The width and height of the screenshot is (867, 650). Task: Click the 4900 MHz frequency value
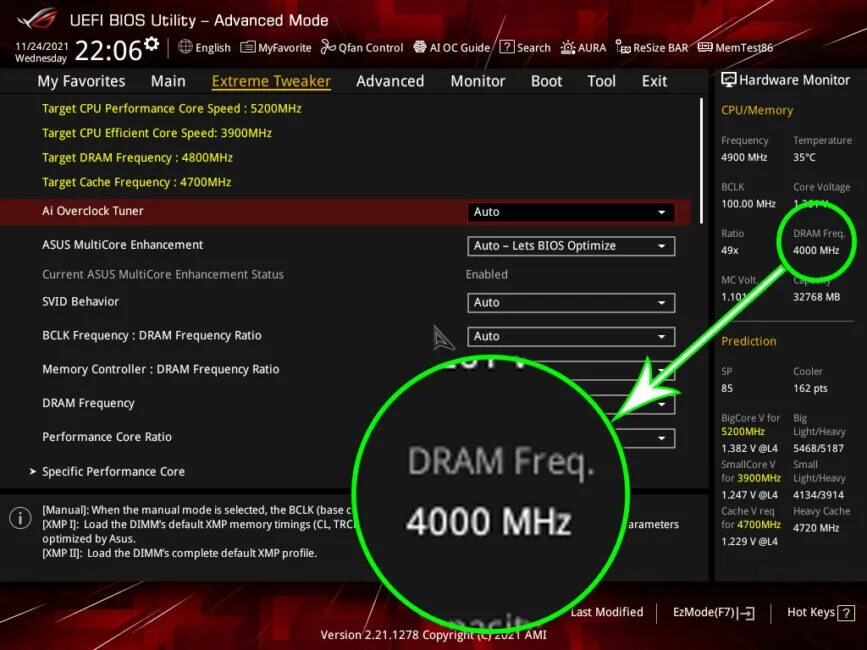click(744, 157)
